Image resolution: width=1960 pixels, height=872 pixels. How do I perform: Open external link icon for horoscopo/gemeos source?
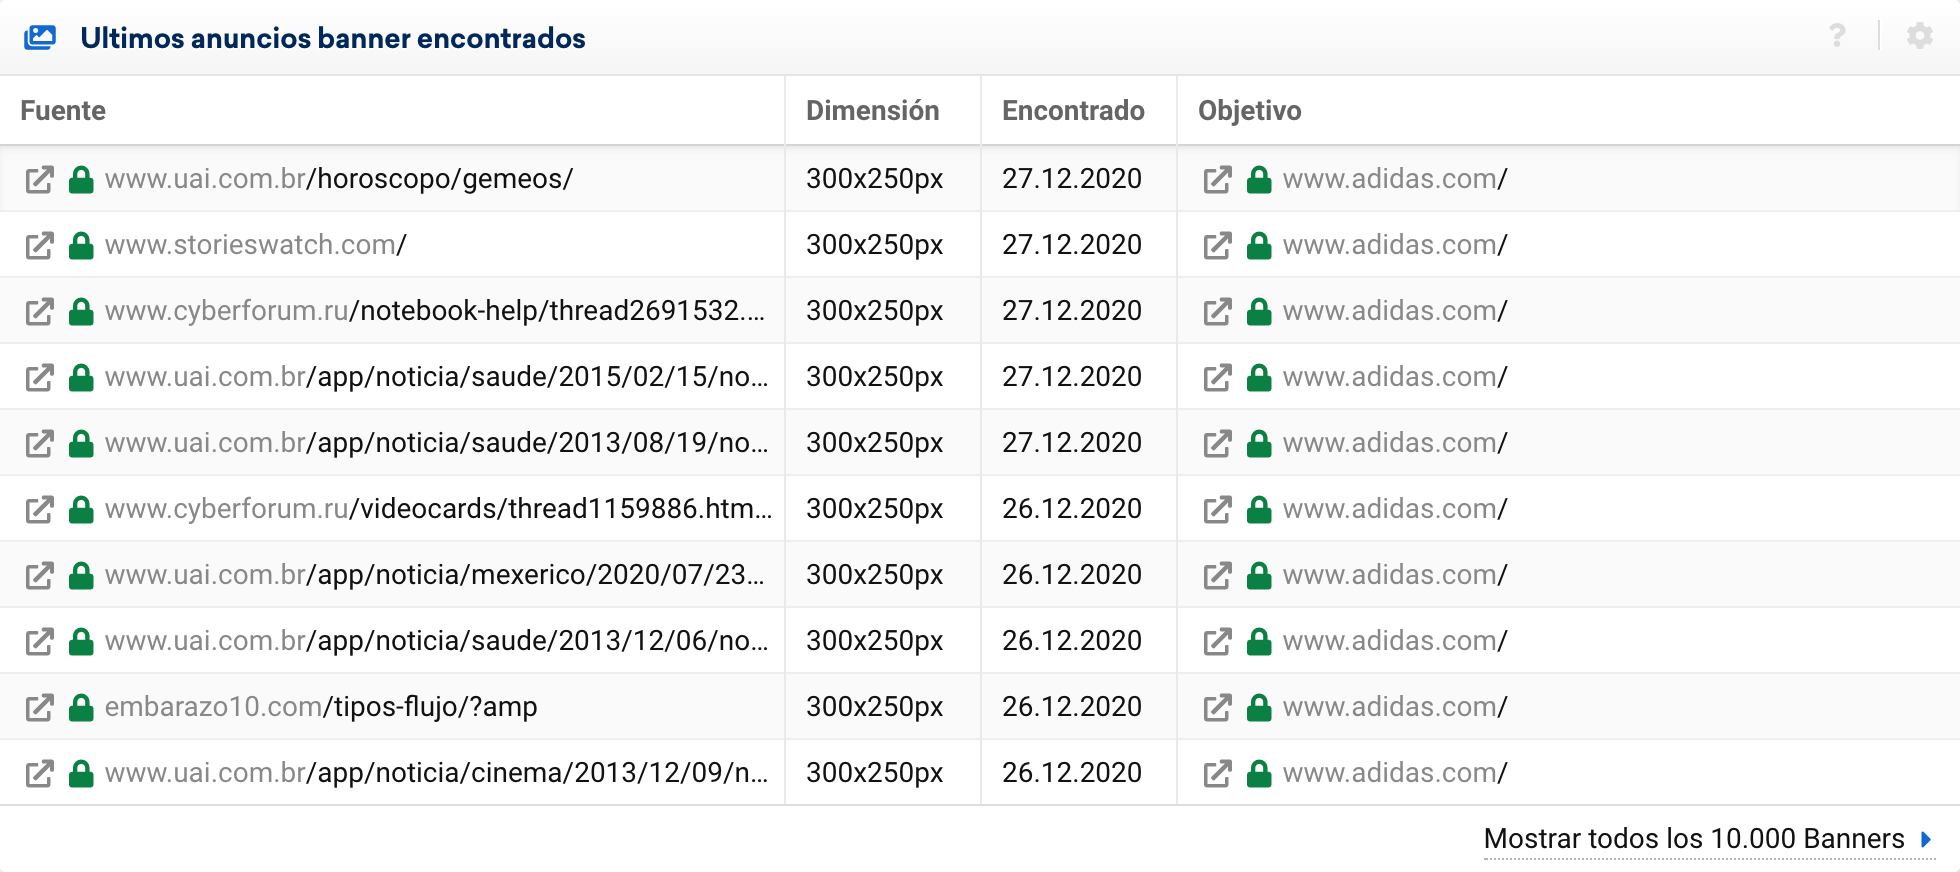39,180
